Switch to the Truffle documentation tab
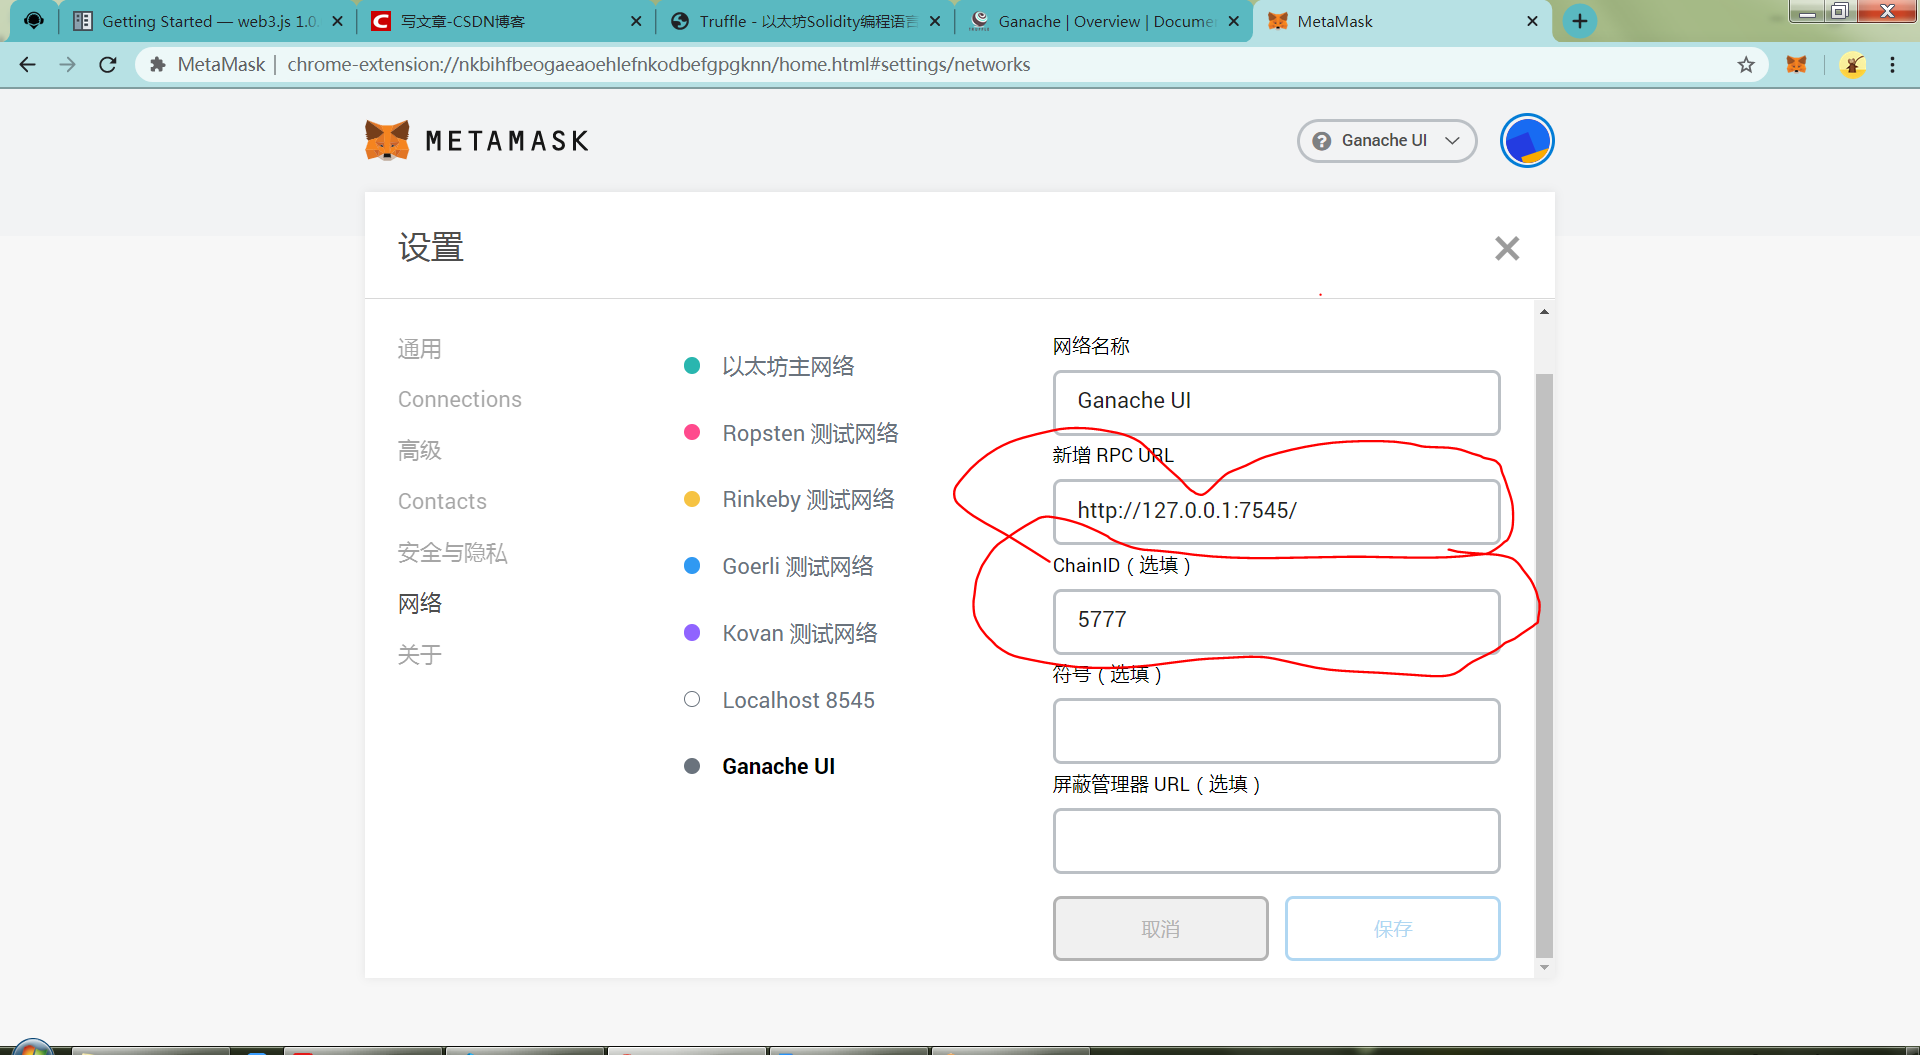Viewport: 1920px width, 1055px height. 800,20
